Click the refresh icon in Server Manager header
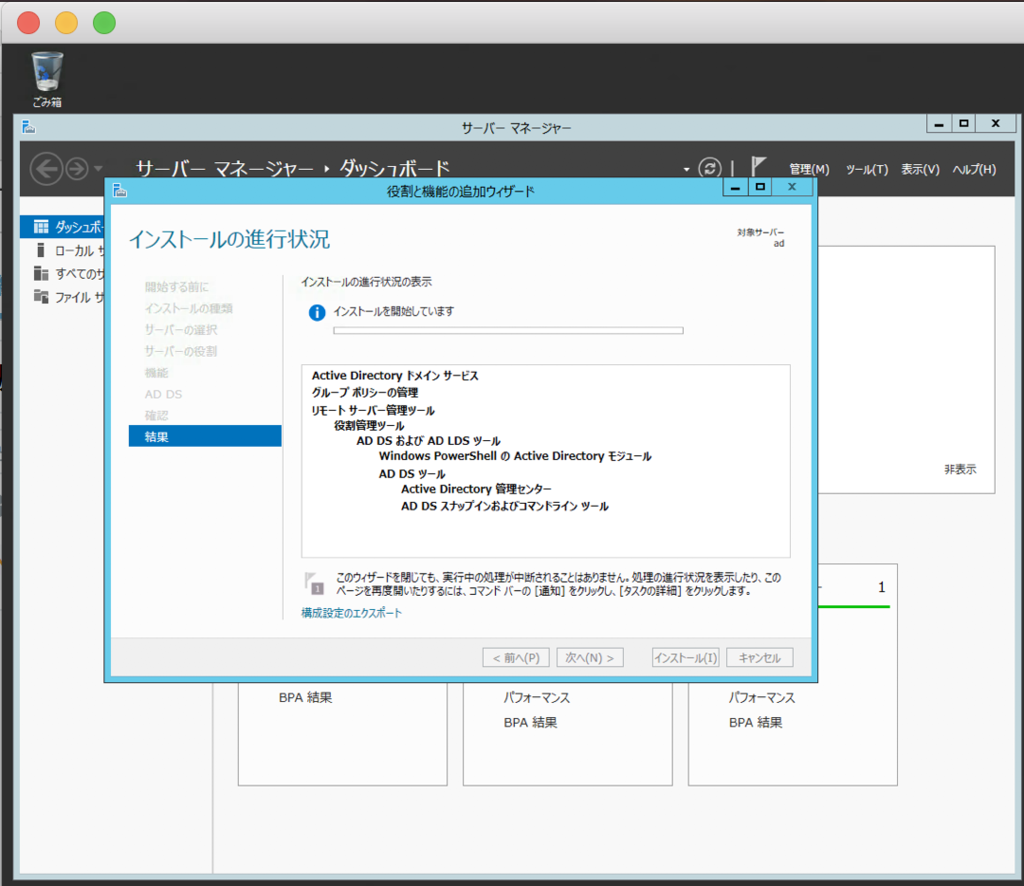The image size is (1024, 886). coord(710,168)
